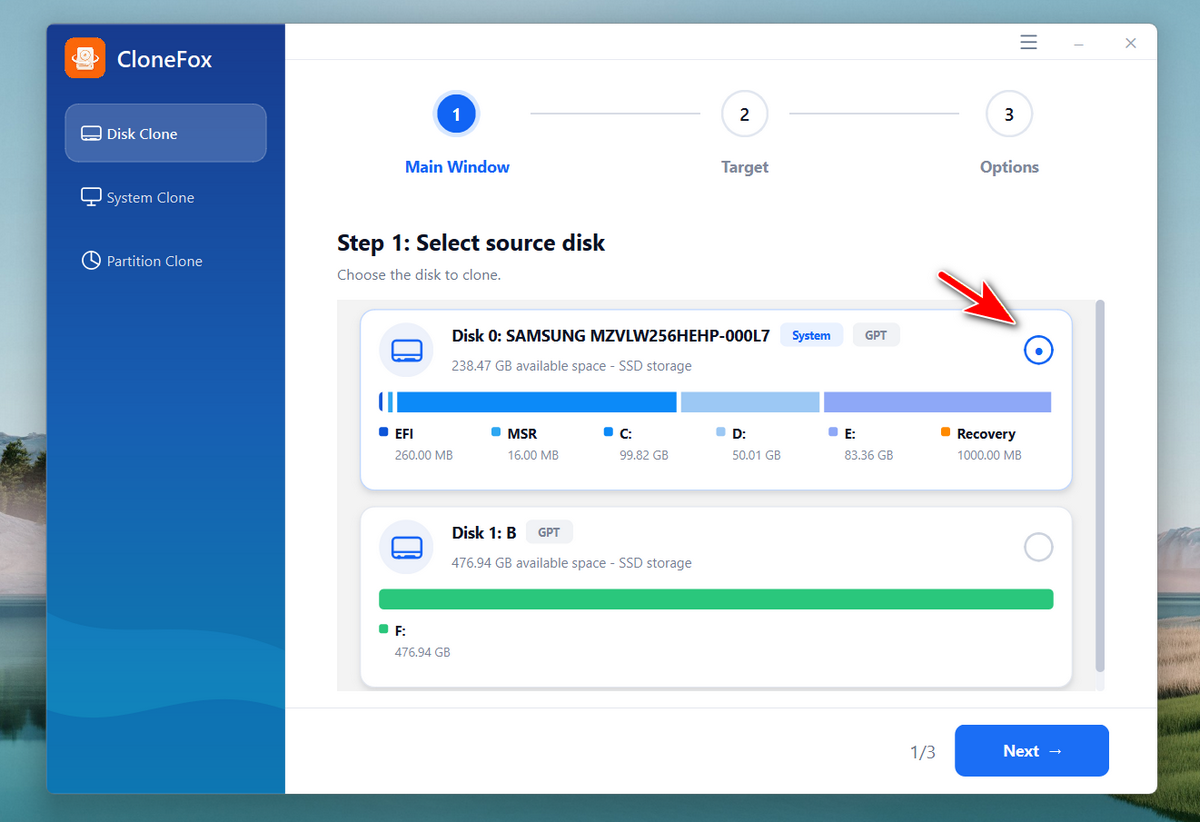Open the hamburger menu icon
This screenshot has height=822, width=1200.
[x=1028, y=42]
